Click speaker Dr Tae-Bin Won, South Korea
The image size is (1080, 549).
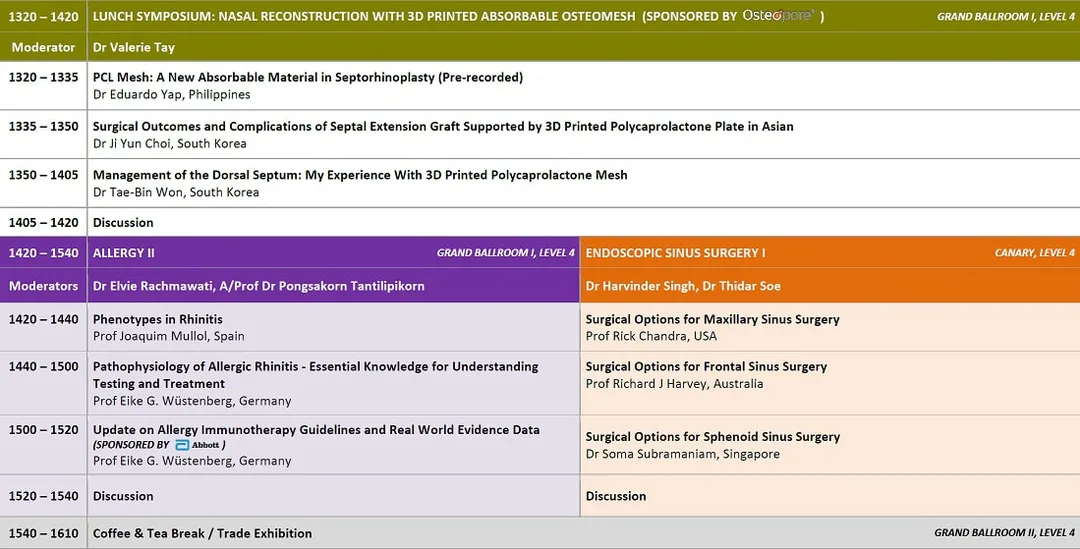point(176,192)
